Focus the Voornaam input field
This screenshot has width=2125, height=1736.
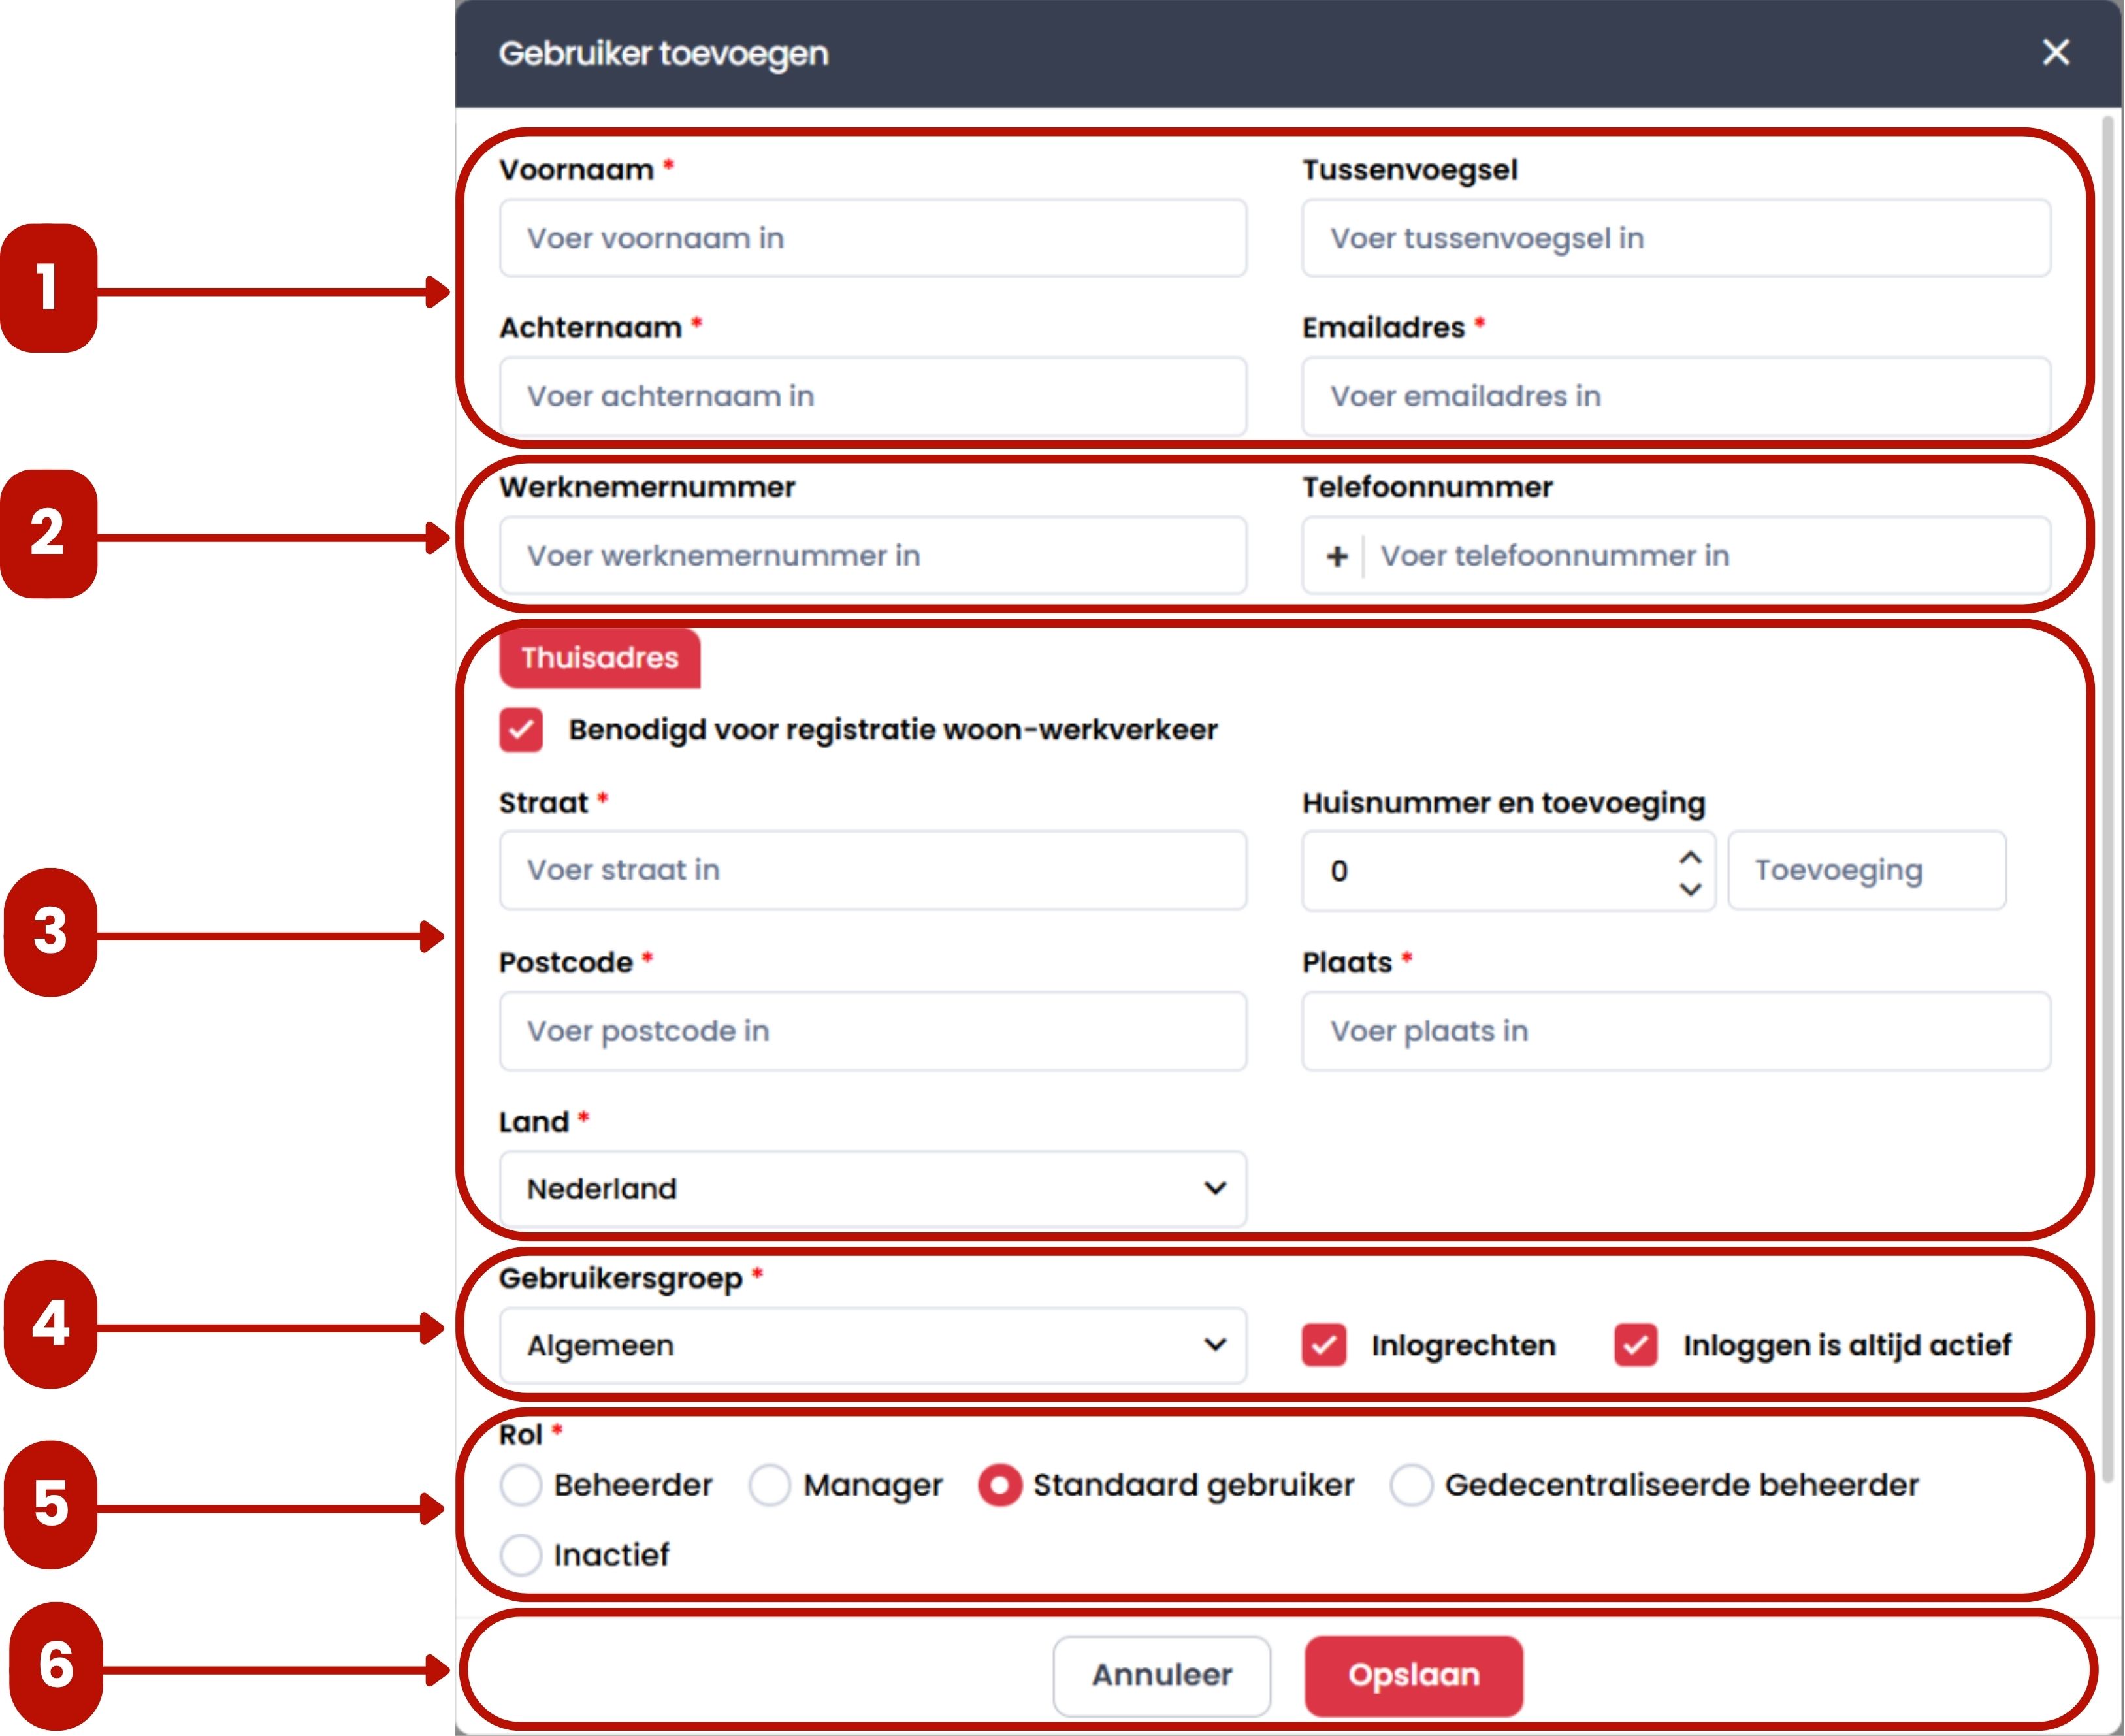click(873, 238)
